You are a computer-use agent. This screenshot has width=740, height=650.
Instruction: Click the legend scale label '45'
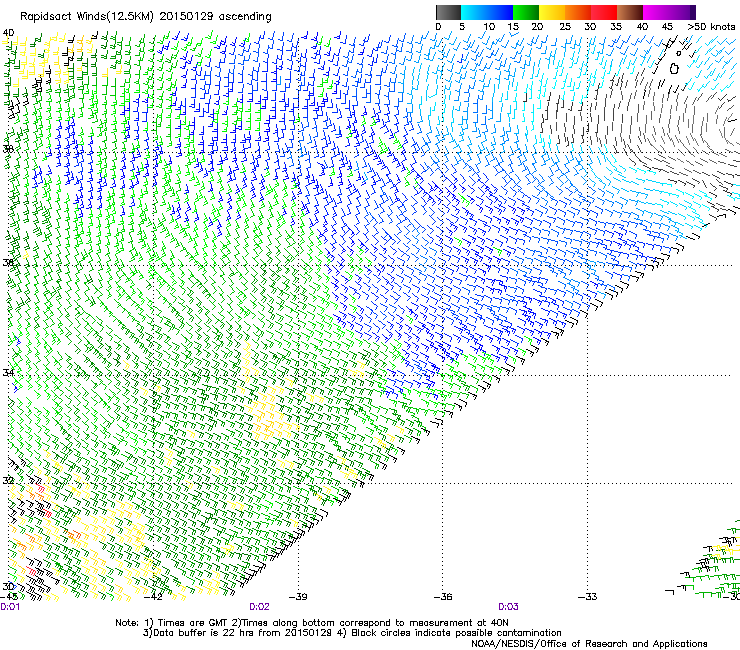tap(667, 26)
